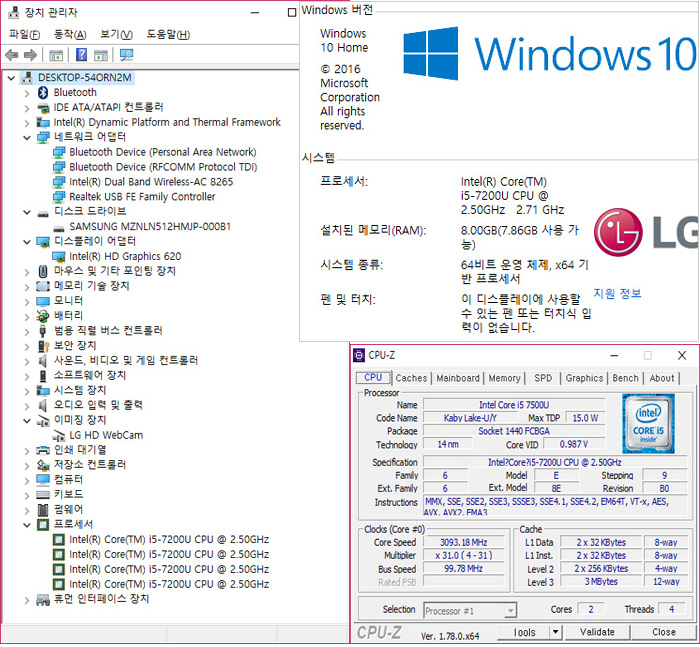
Task: Click the Bluetooth category icon
Action: pyautogui.click(x=43, y=92)
